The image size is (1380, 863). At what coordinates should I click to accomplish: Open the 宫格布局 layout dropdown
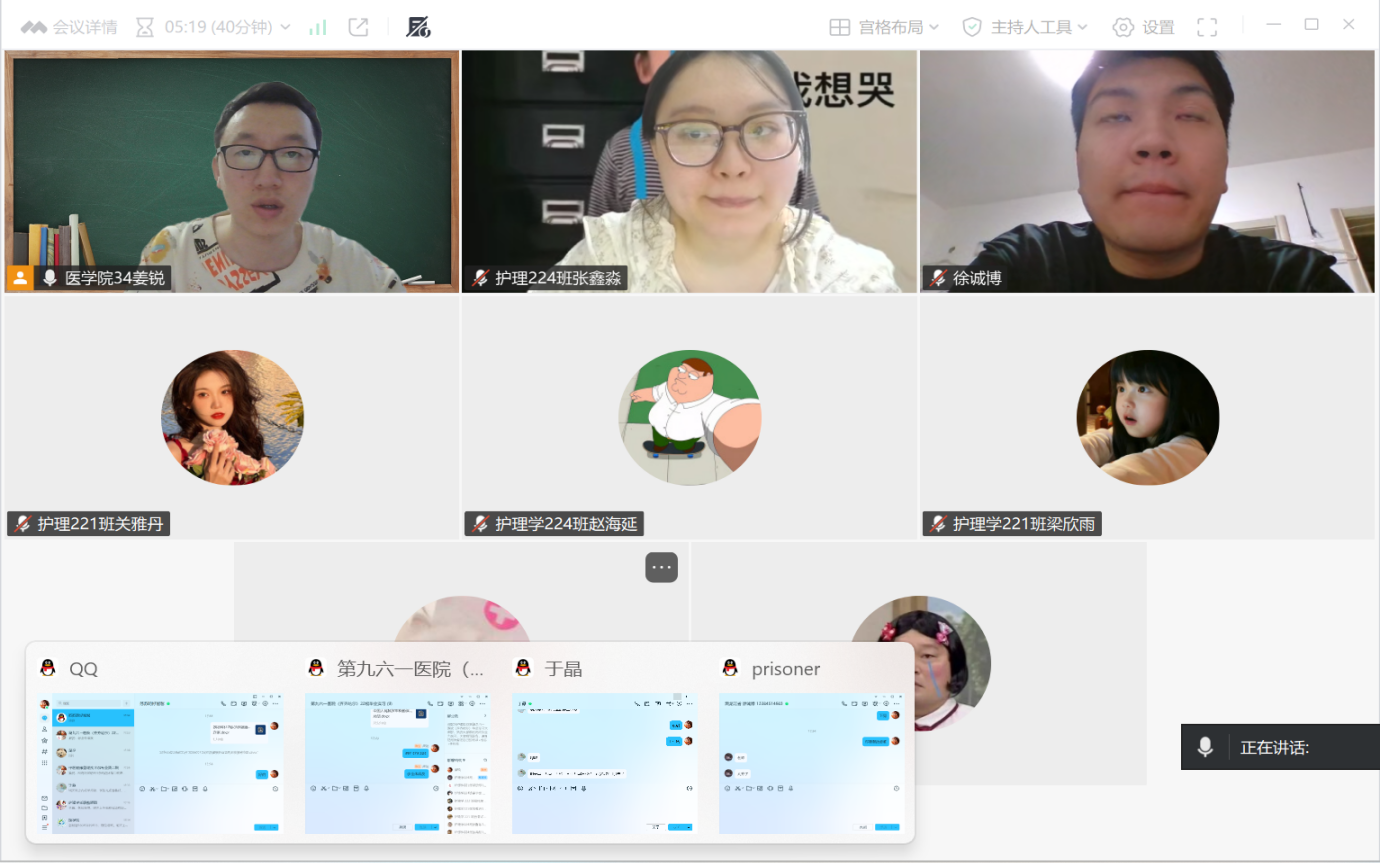[884, 27]
